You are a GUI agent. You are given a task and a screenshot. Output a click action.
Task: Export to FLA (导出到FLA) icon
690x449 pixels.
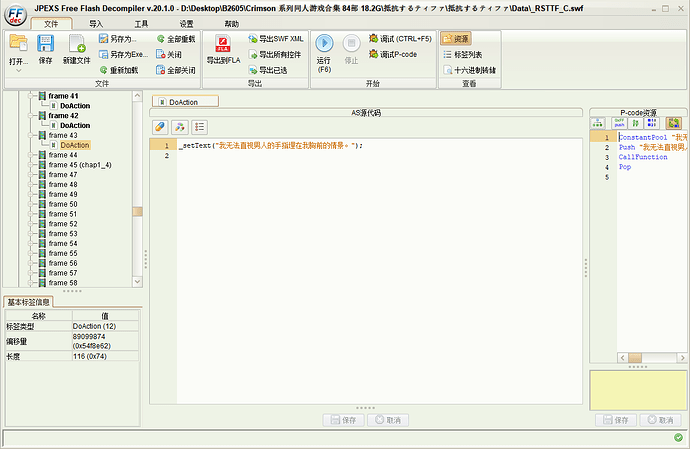click(223, 44)
